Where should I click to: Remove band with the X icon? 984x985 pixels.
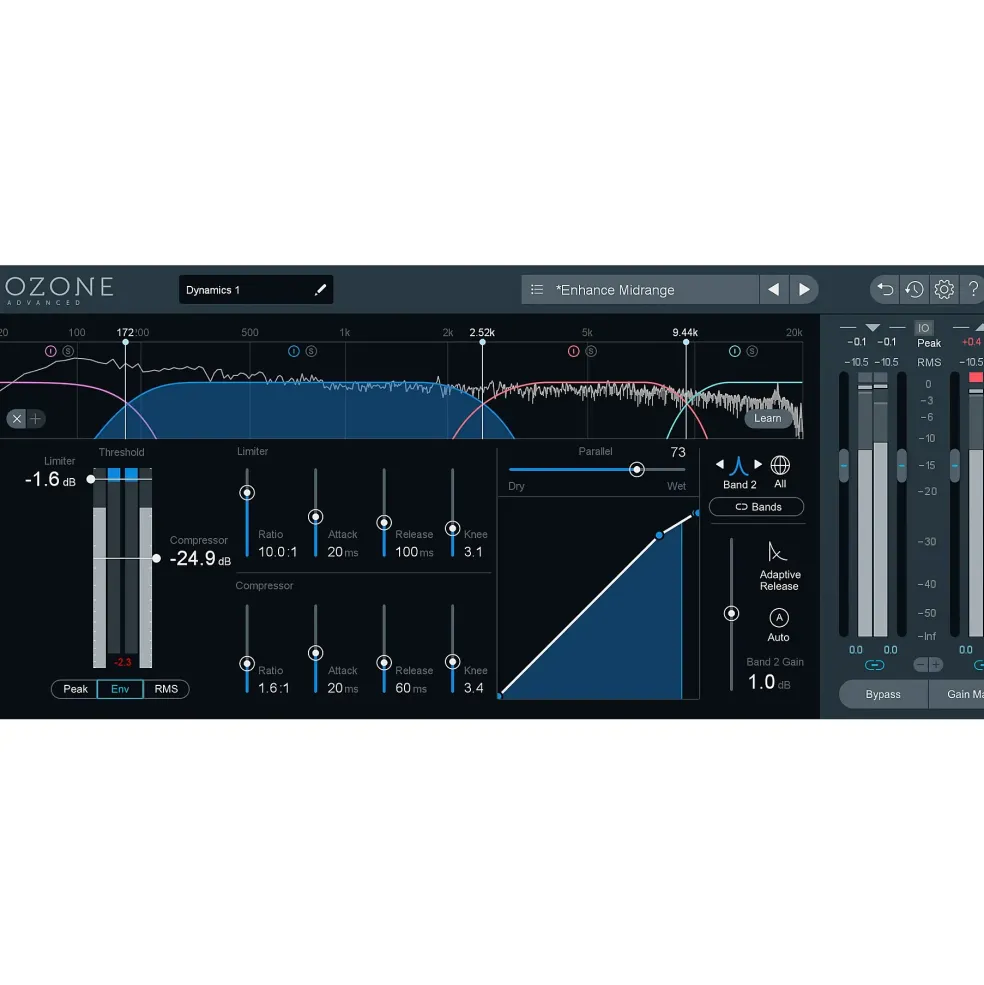coord(17,418)
